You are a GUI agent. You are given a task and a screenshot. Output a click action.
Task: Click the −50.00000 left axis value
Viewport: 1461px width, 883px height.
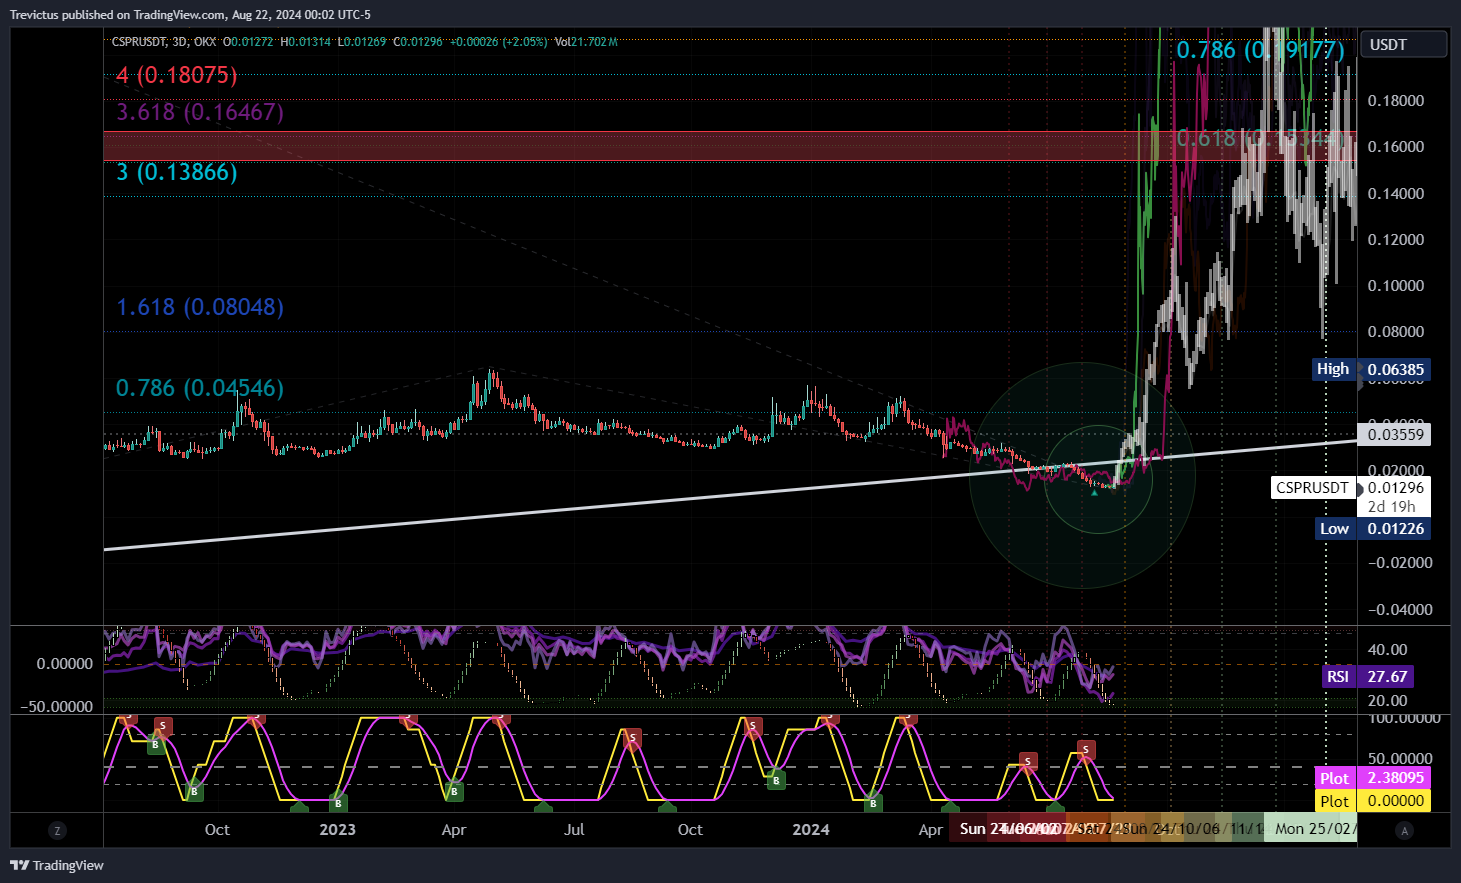pos(56,707)
